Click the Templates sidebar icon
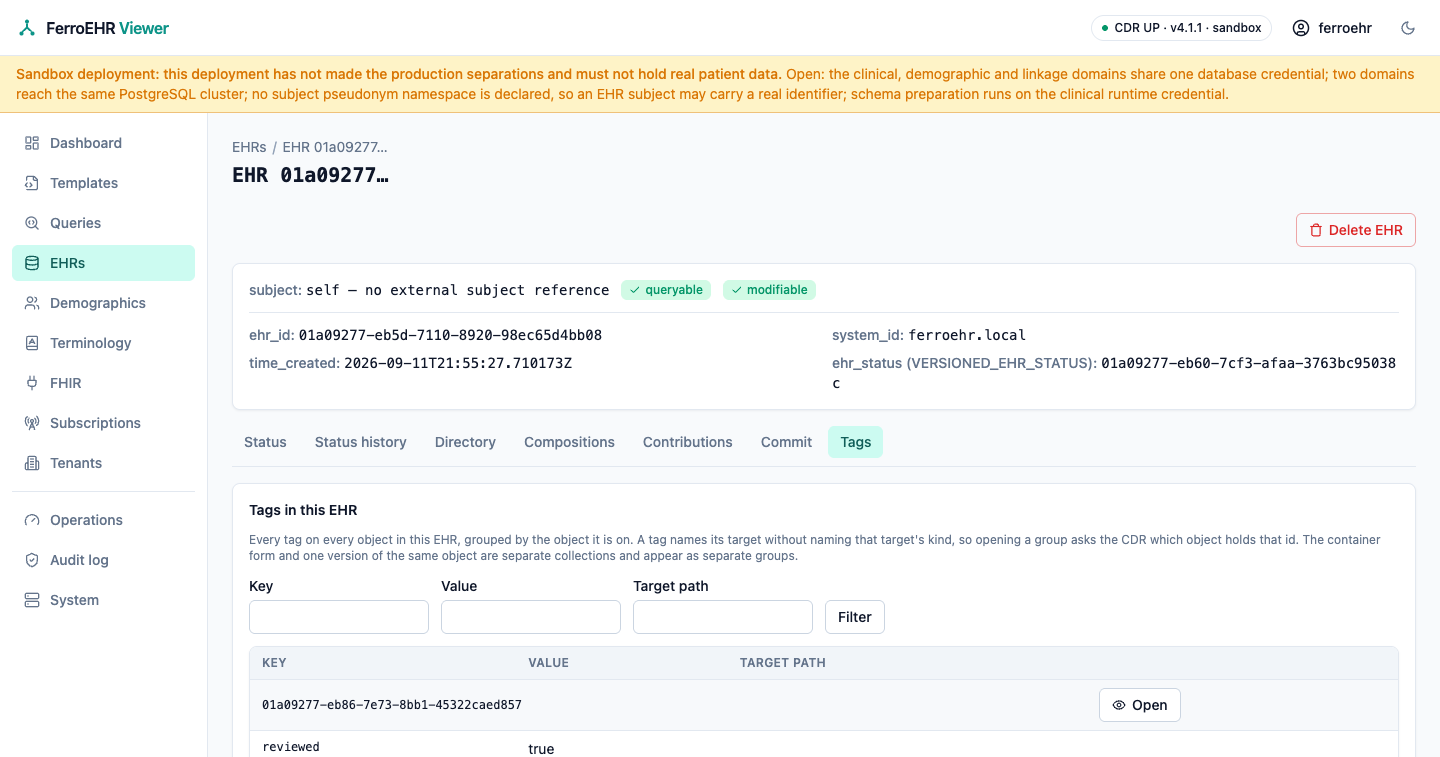 click(x=32, y=183)
